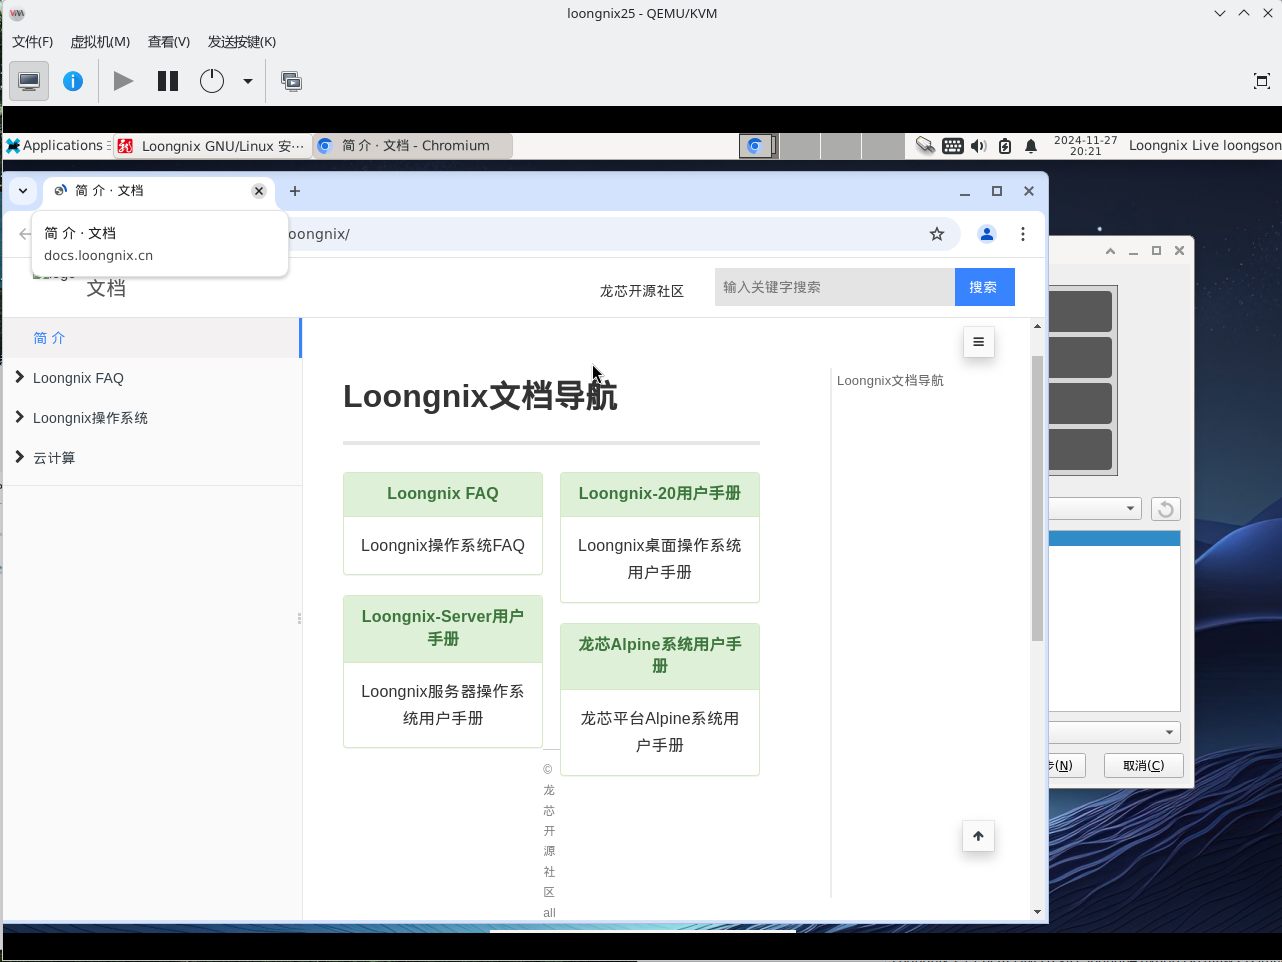
Task: Maximize the Chromium window
Action: point(997,191)
